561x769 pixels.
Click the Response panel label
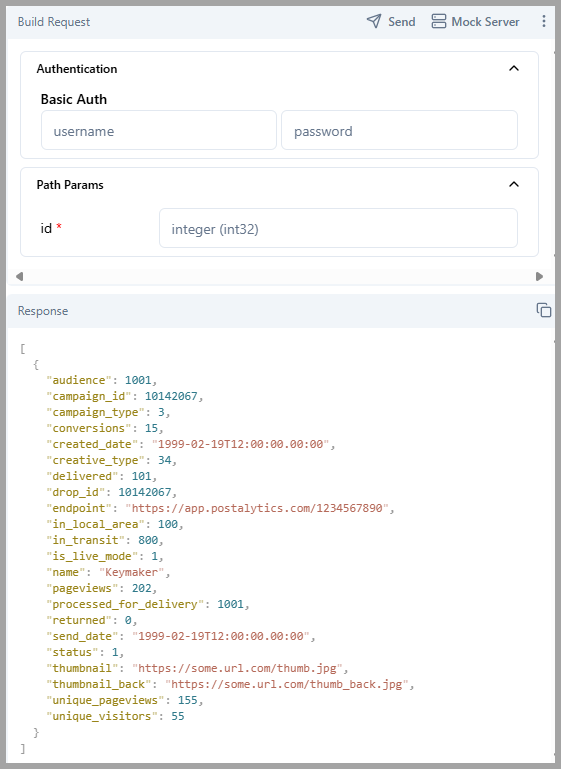(x=43, y=311)
